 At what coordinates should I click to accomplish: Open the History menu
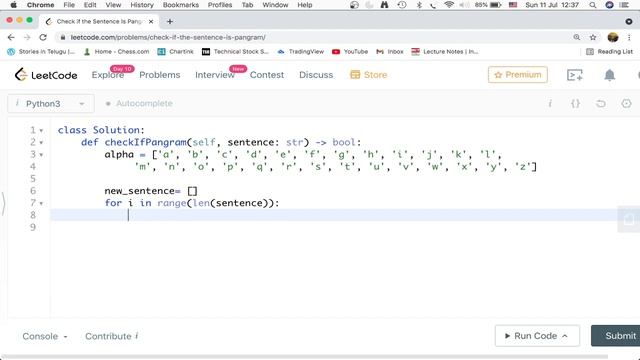(142, 5)
